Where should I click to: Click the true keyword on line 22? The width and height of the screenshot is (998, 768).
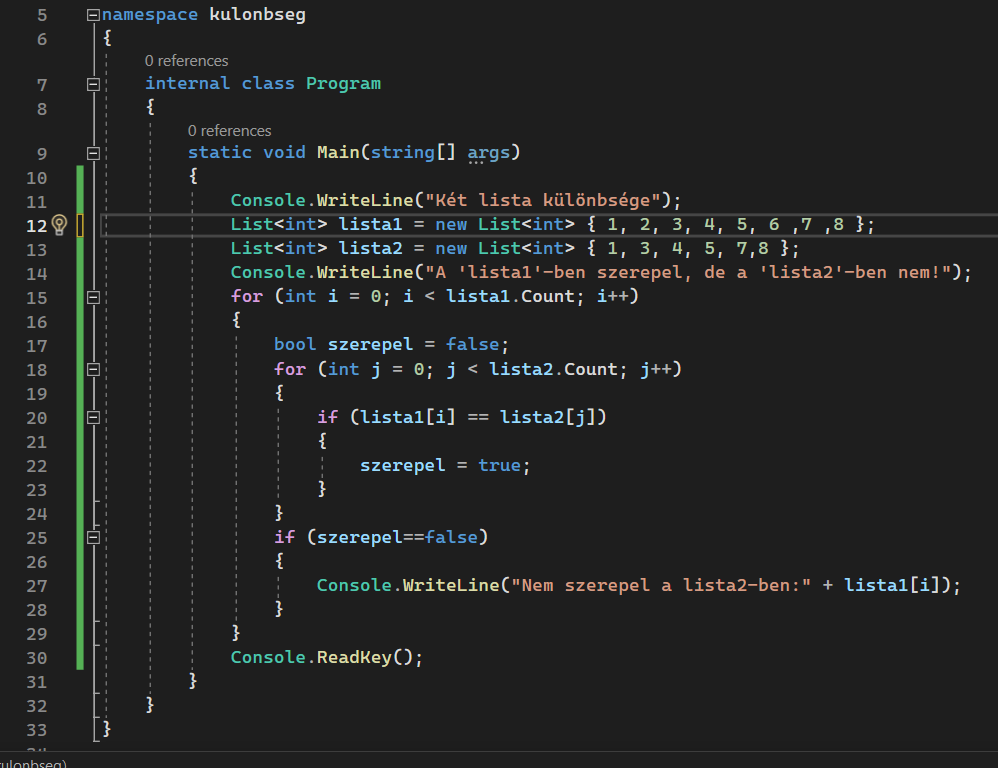499,466
